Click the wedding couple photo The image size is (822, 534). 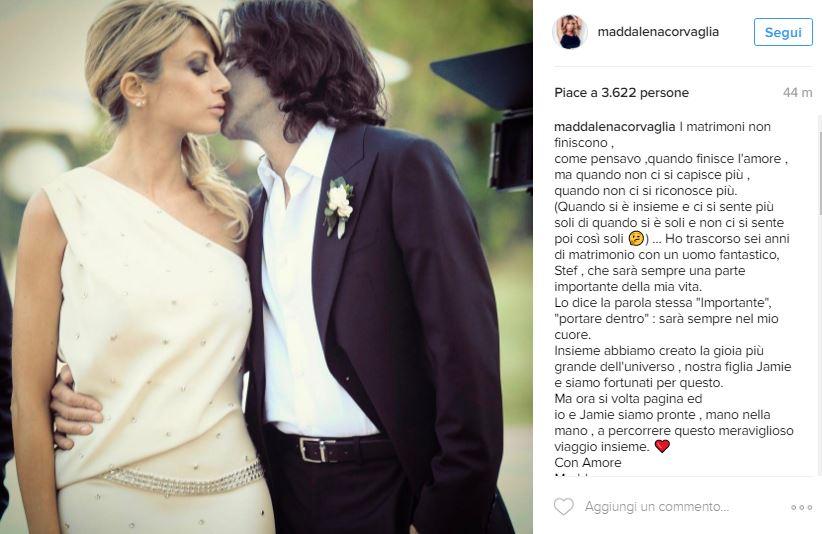[x=266, y=267]
